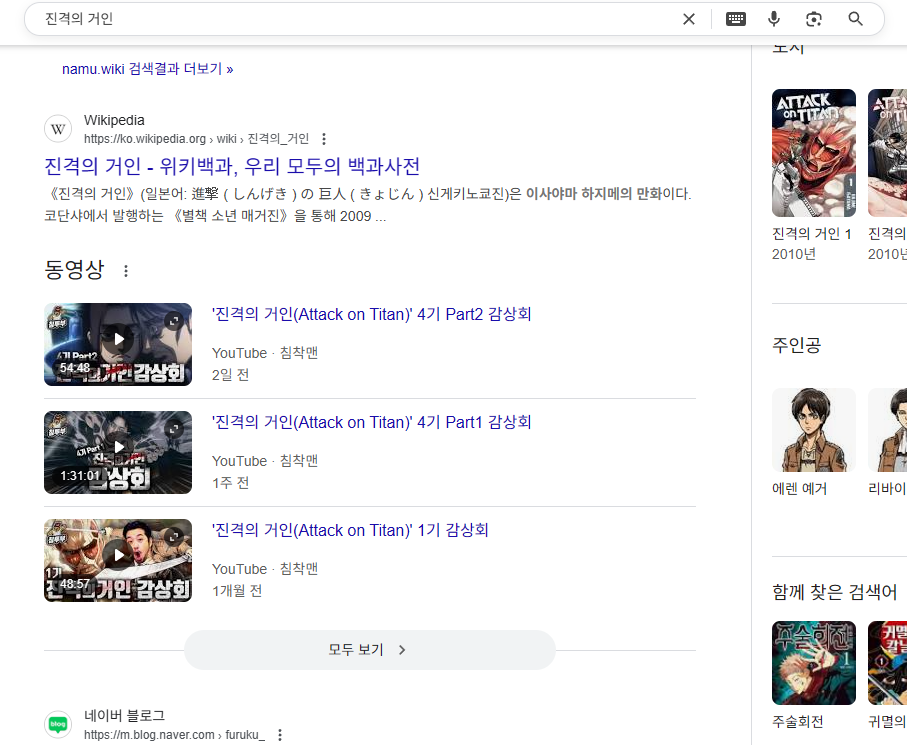This screenshot has width=907, height=745.
Task: Click the 네이버 블로그 green favicon
Action: pyautogui.click(x=58, y=724)
